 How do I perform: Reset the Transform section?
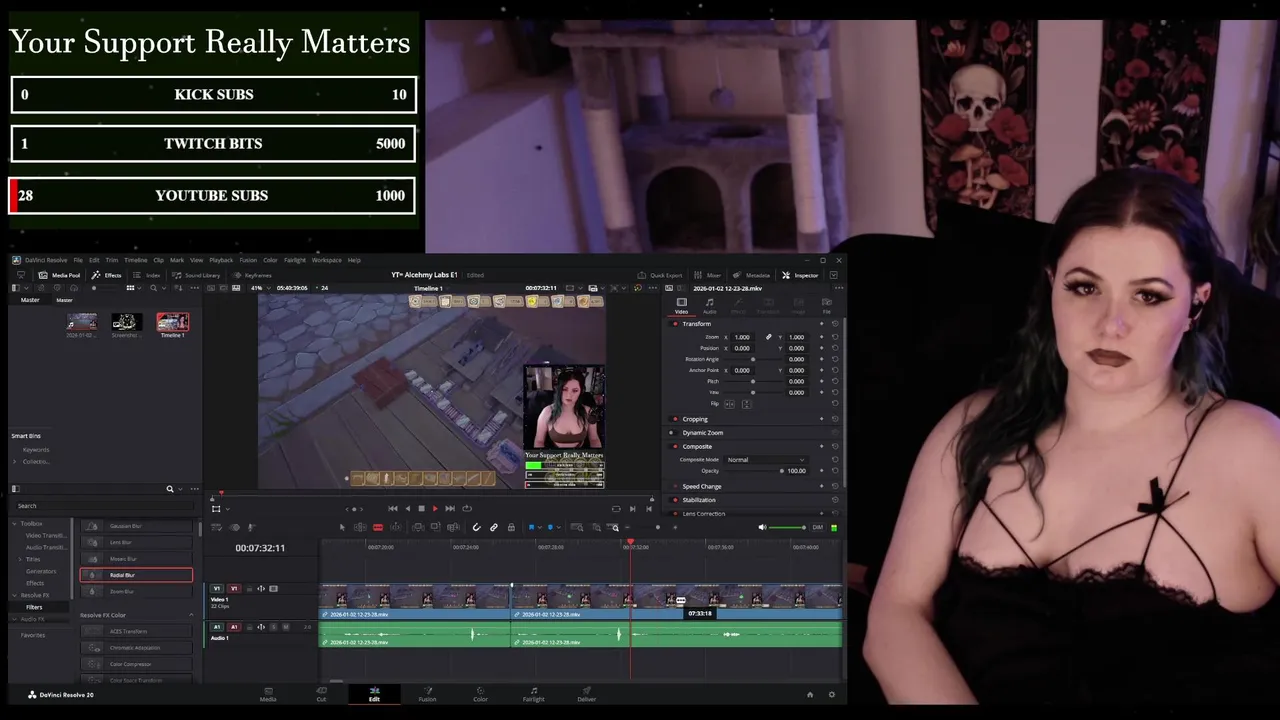[x=835, y=324]
